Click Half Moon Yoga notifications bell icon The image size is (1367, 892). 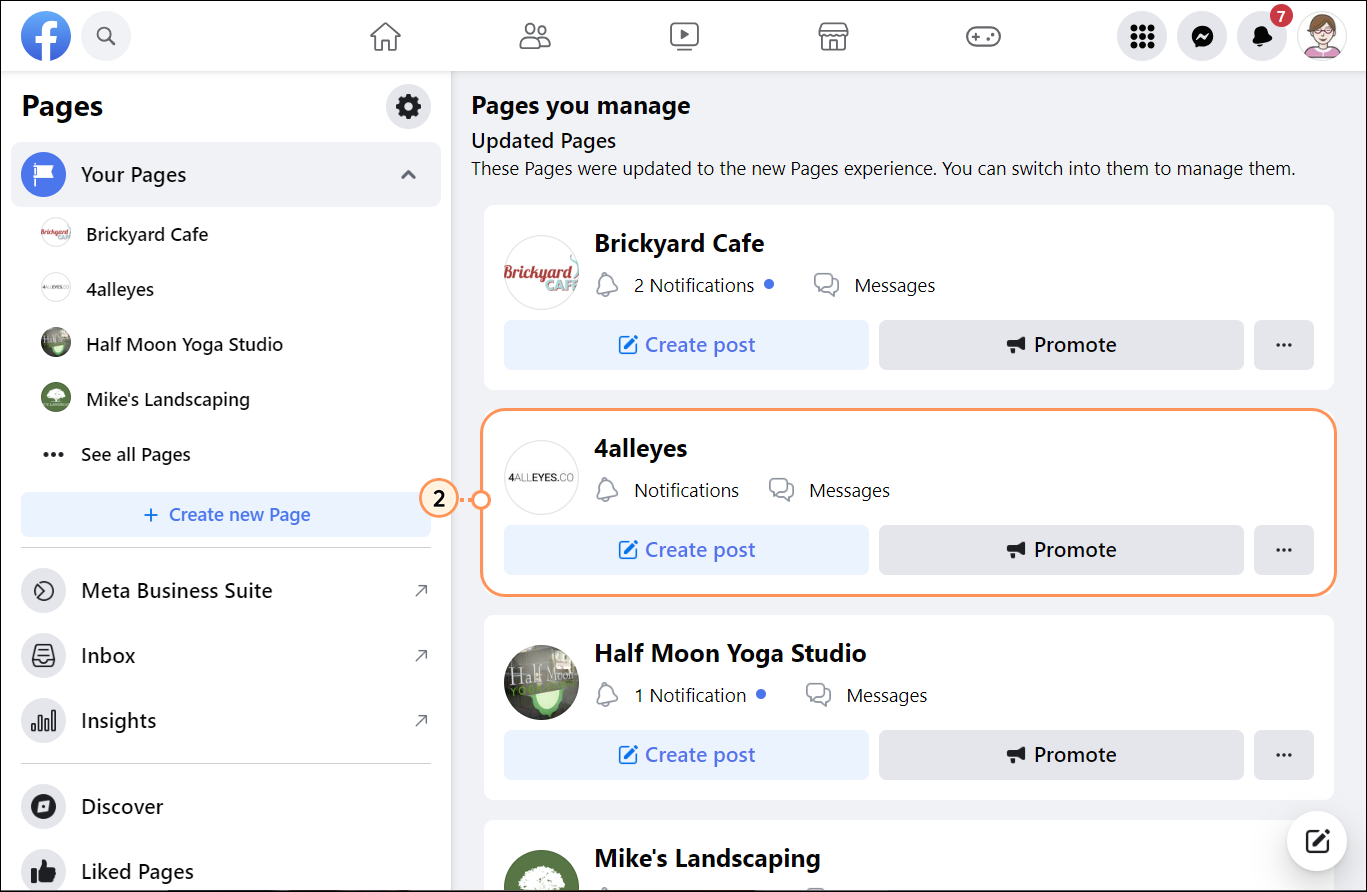coord(607,696)
